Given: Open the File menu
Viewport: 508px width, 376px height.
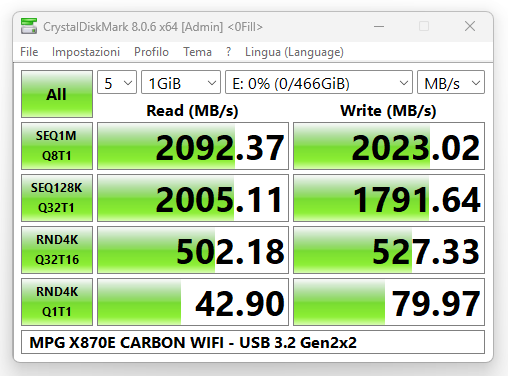Looking at the screenshot, I should [x=29, y=52].
